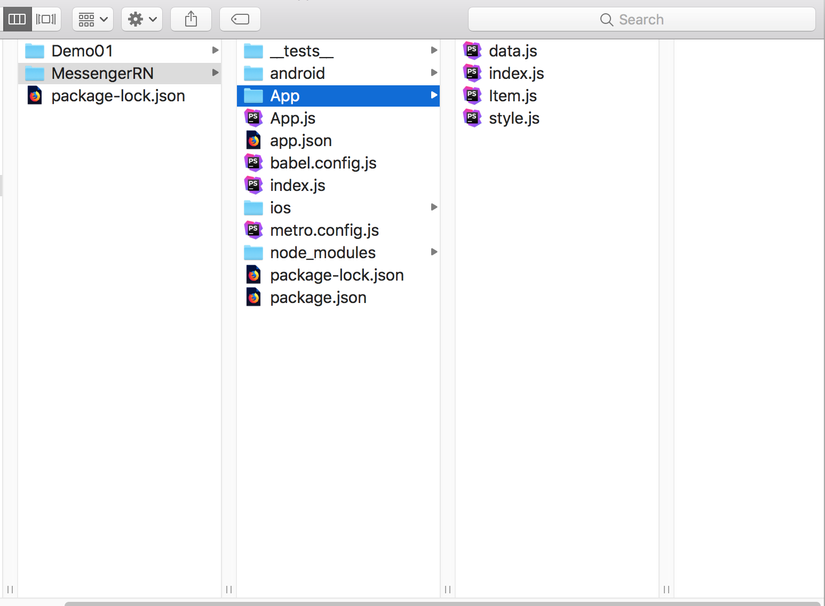Expand the ios folder arrow
Screen dimensions: 825x606
433,207
